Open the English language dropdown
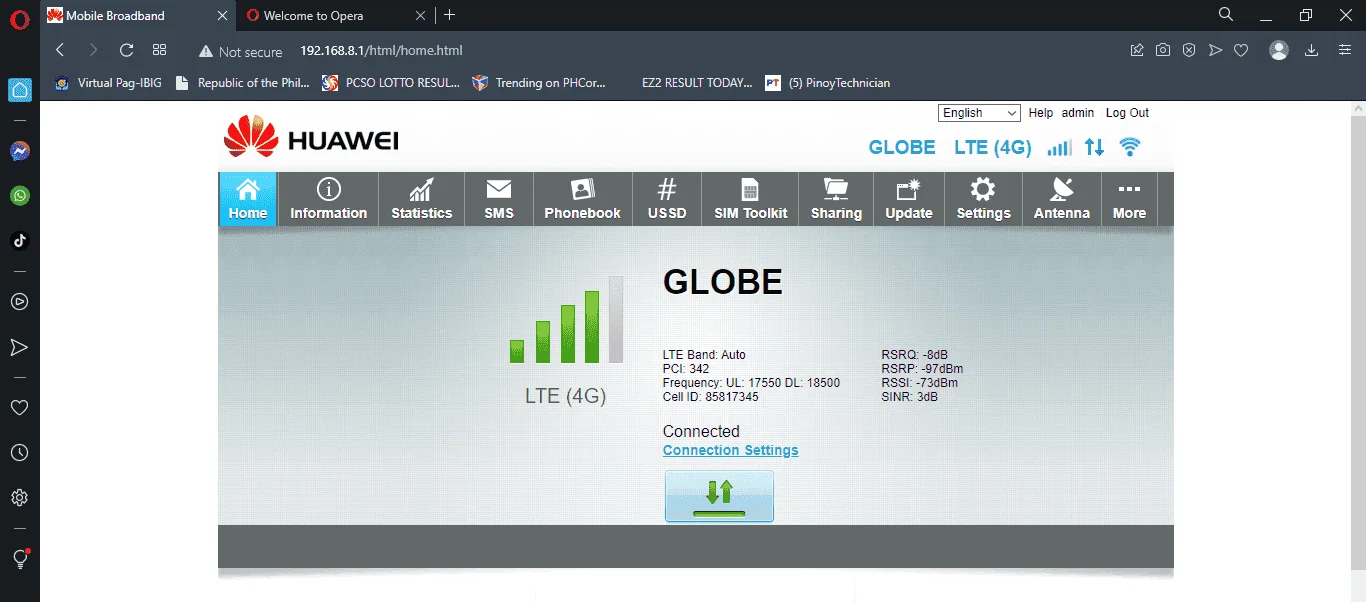This screenshot has width=1366, height=602. 979,113
